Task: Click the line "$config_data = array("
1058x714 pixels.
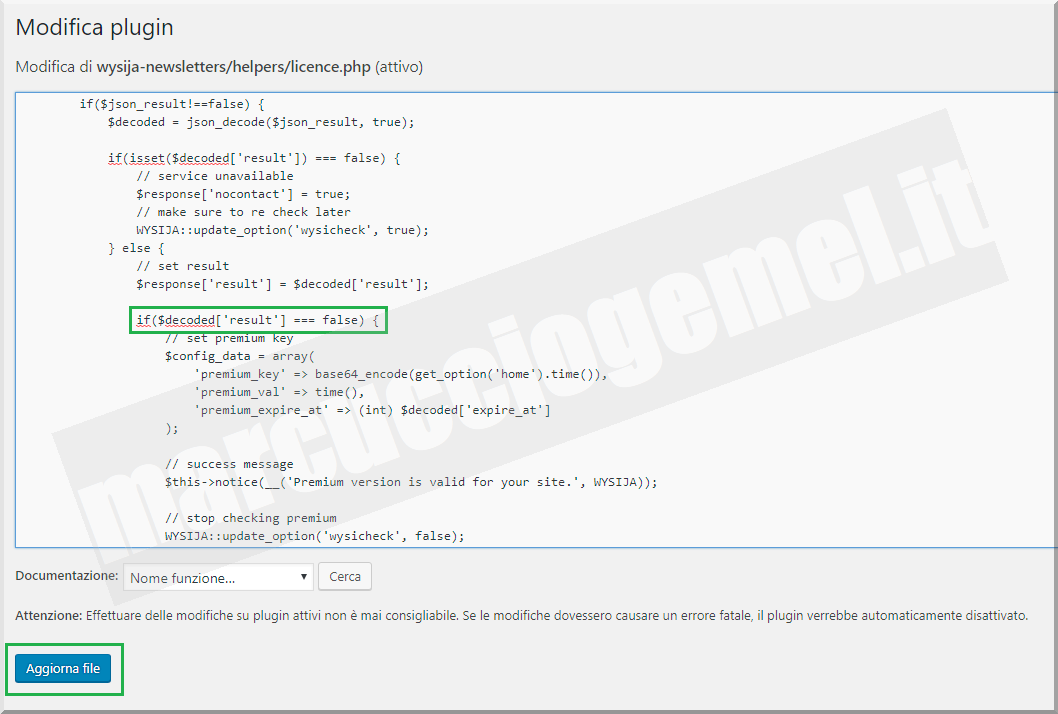Action: tap(240, 356)
